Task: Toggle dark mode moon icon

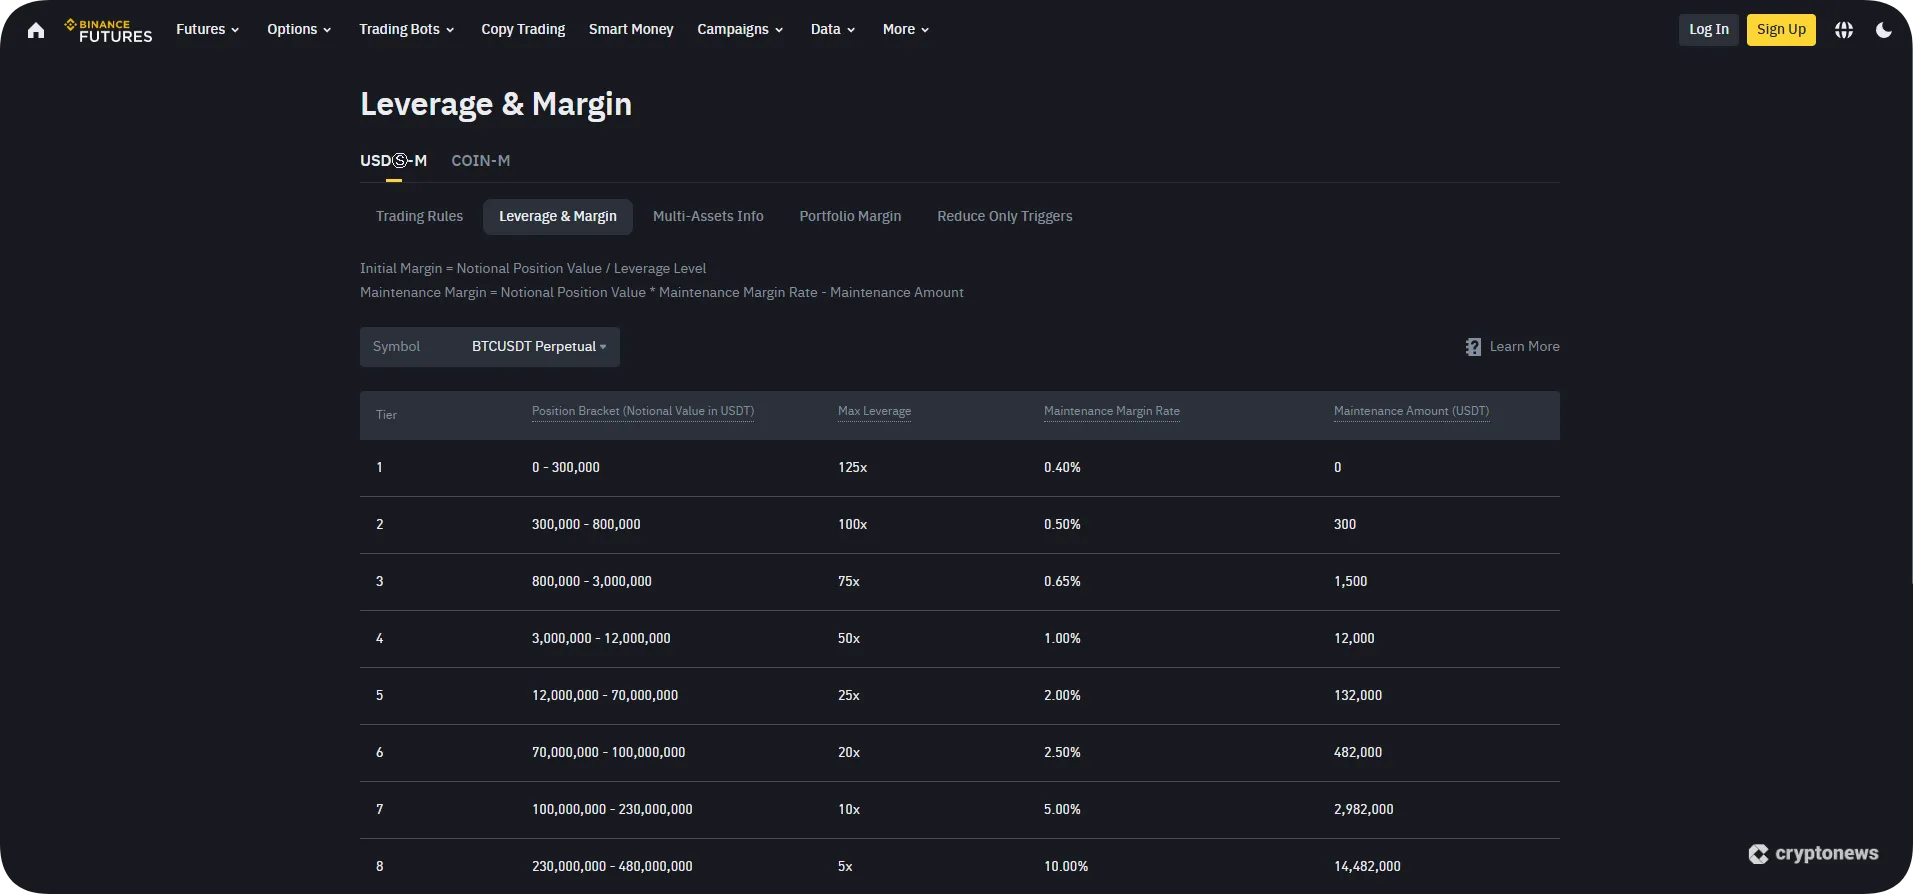Action: (x=1884, y=30)
